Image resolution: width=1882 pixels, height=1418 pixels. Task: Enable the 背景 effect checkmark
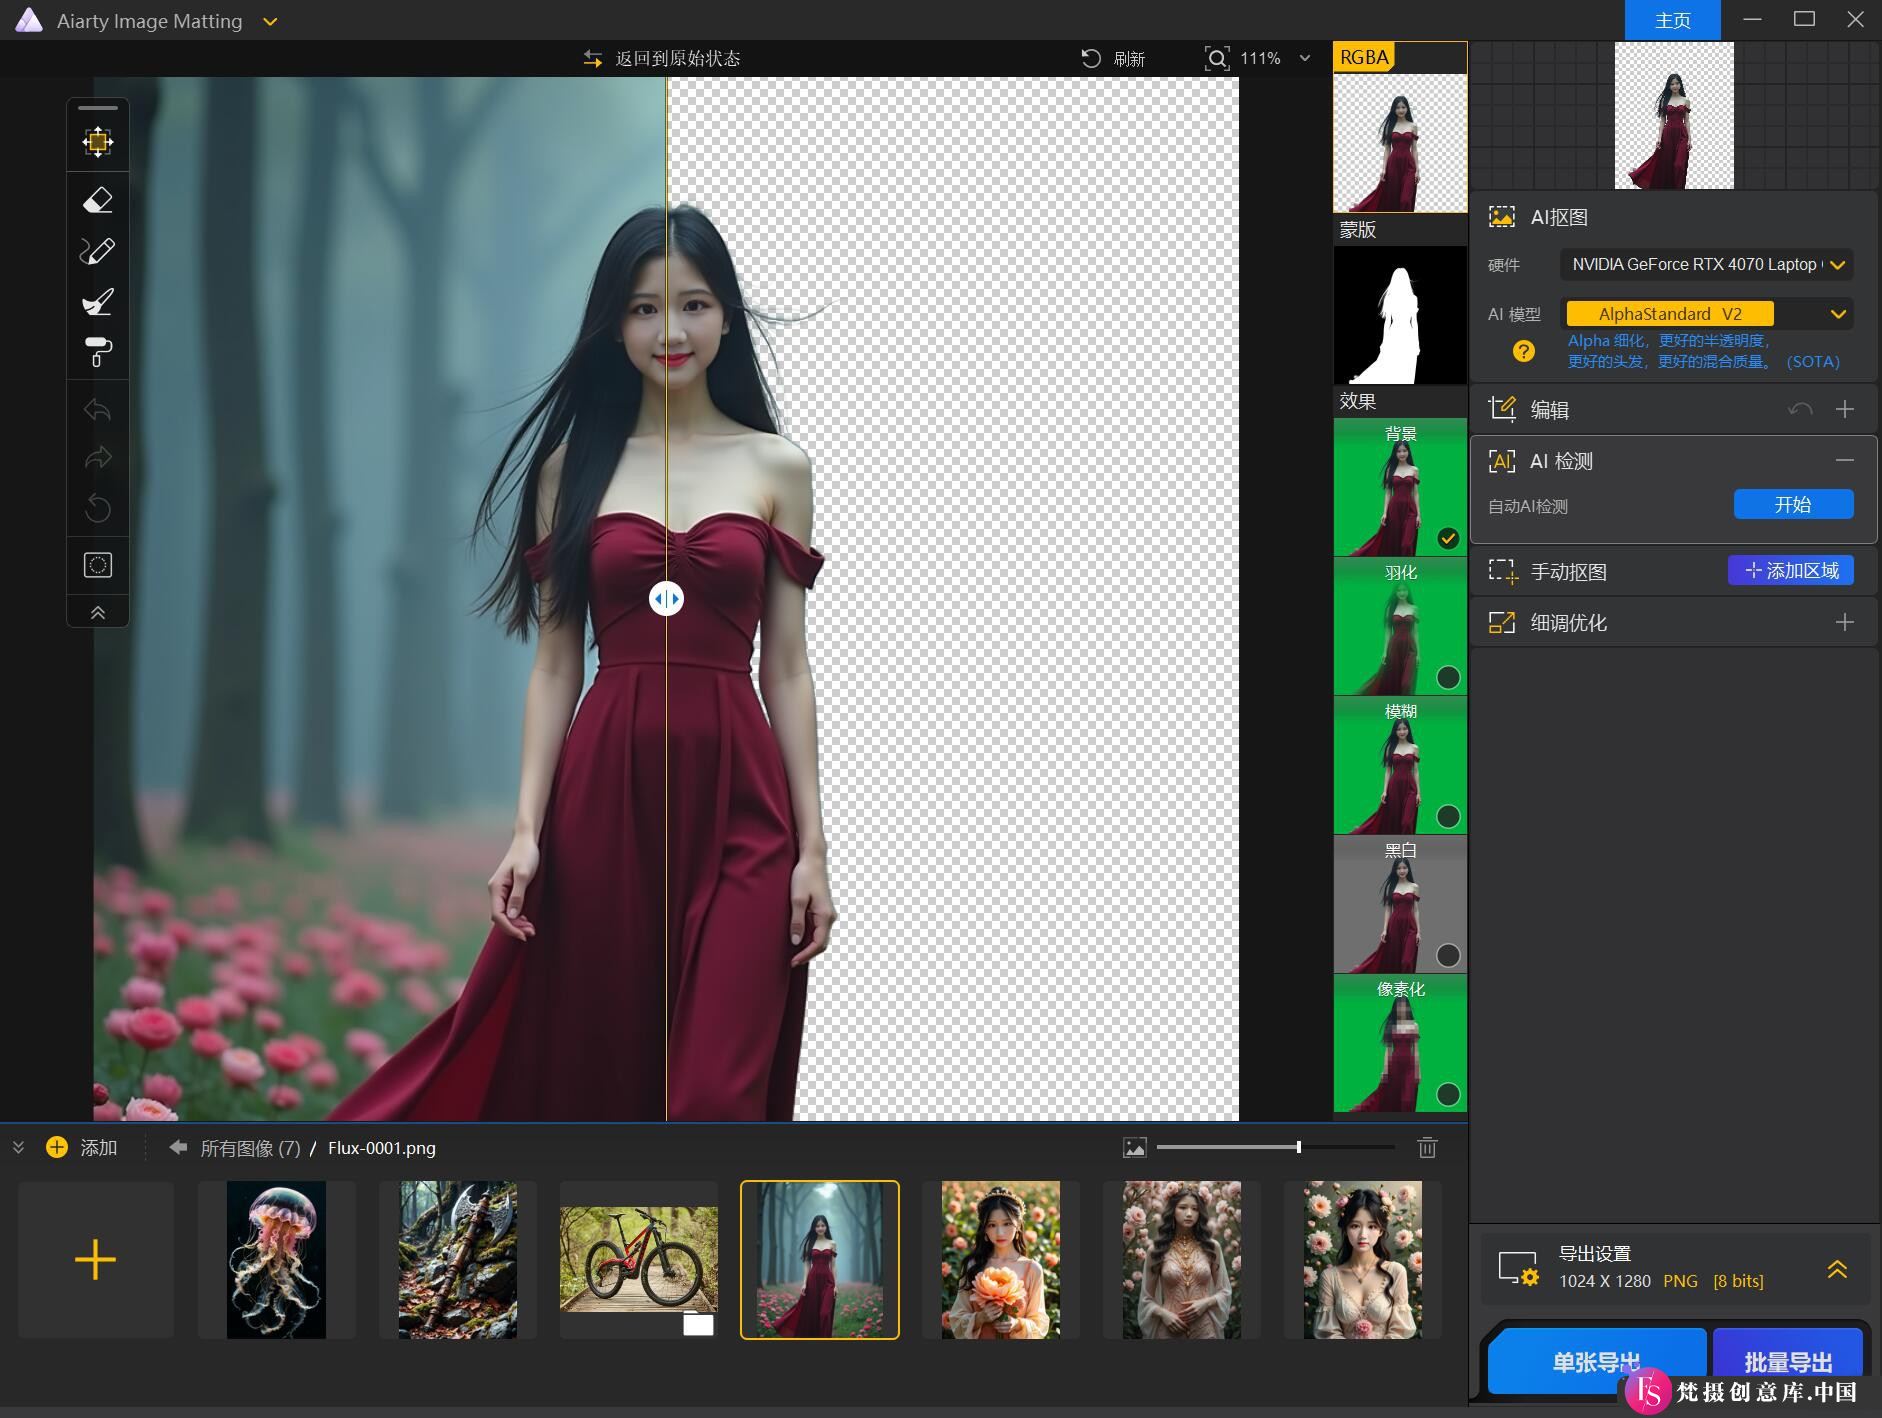[1448, 539]
